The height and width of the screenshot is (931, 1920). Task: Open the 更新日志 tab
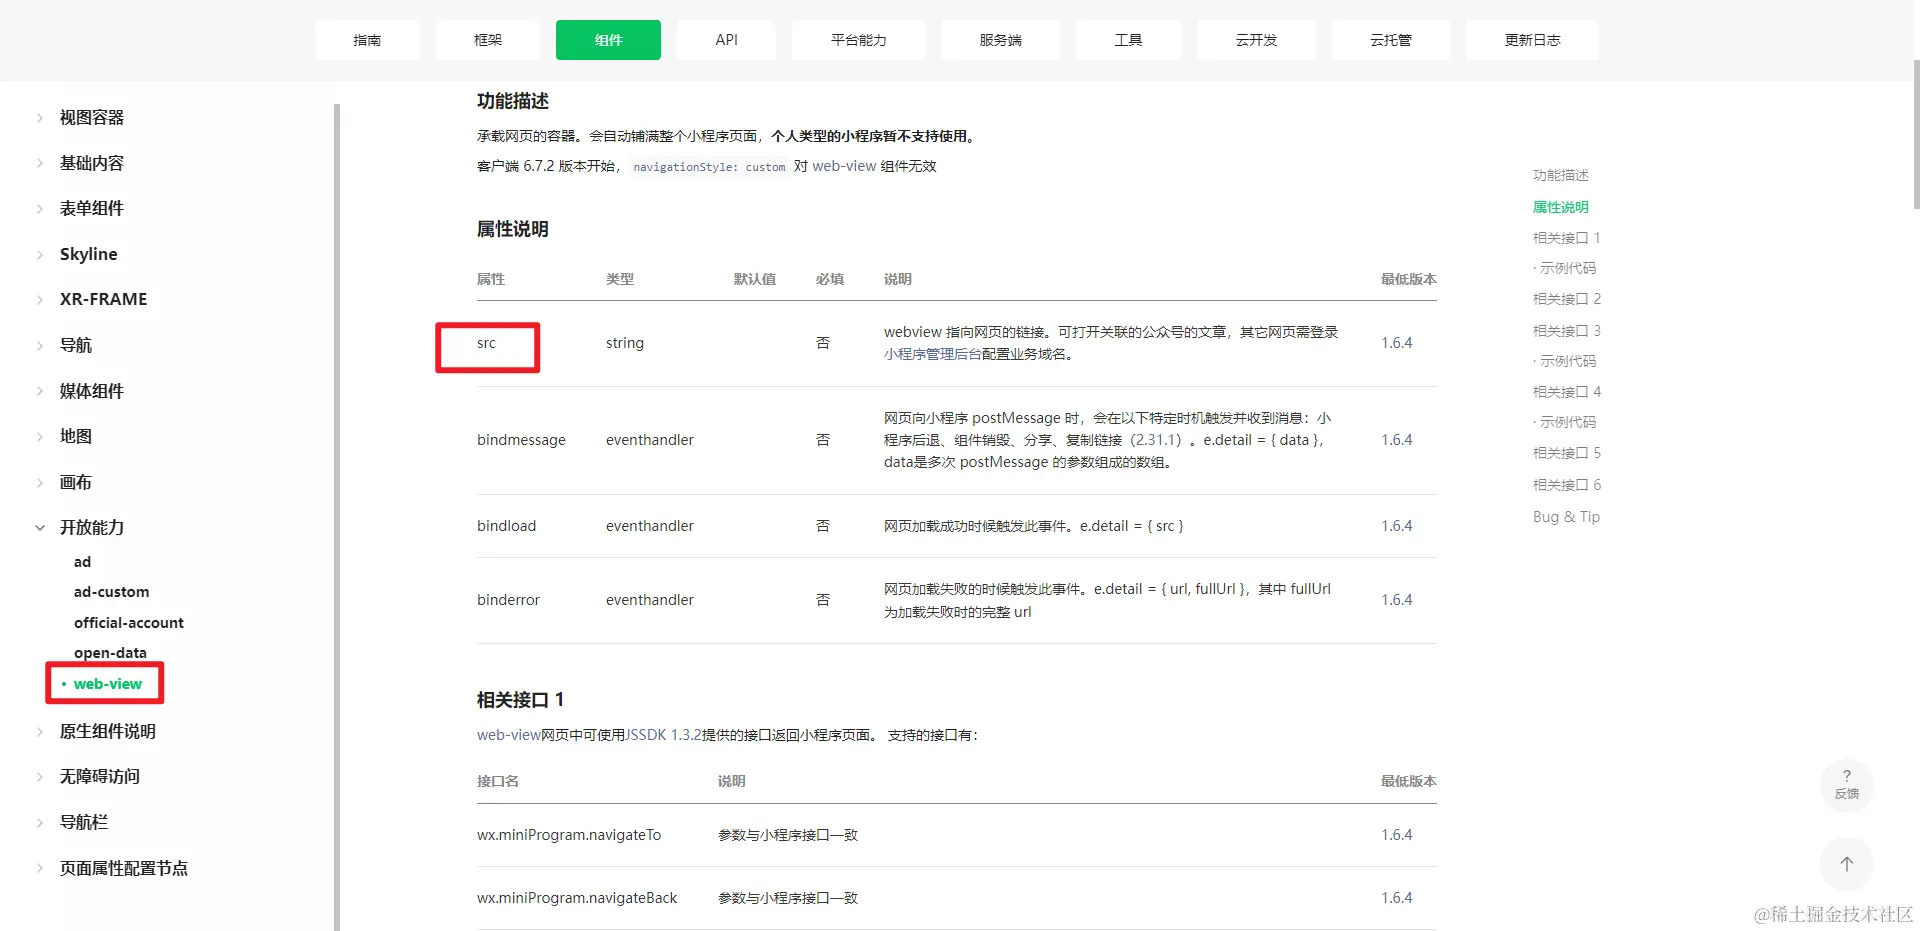click(x=1532, y=40)
